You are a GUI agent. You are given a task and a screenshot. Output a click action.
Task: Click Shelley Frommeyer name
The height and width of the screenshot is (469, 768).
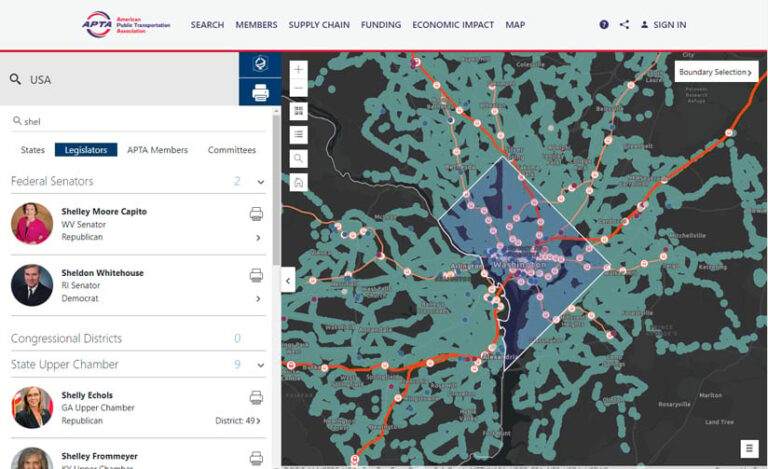coord(99,456)
